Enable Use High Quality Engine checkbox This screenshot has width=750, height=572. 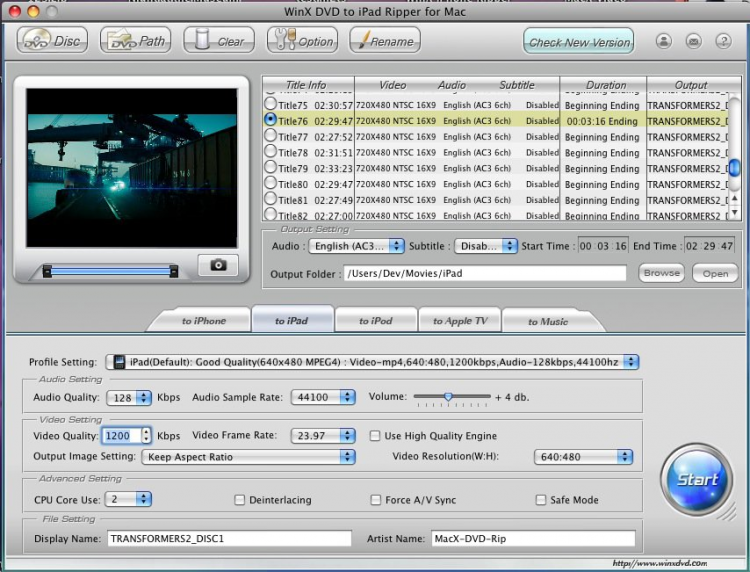(375, 436)
